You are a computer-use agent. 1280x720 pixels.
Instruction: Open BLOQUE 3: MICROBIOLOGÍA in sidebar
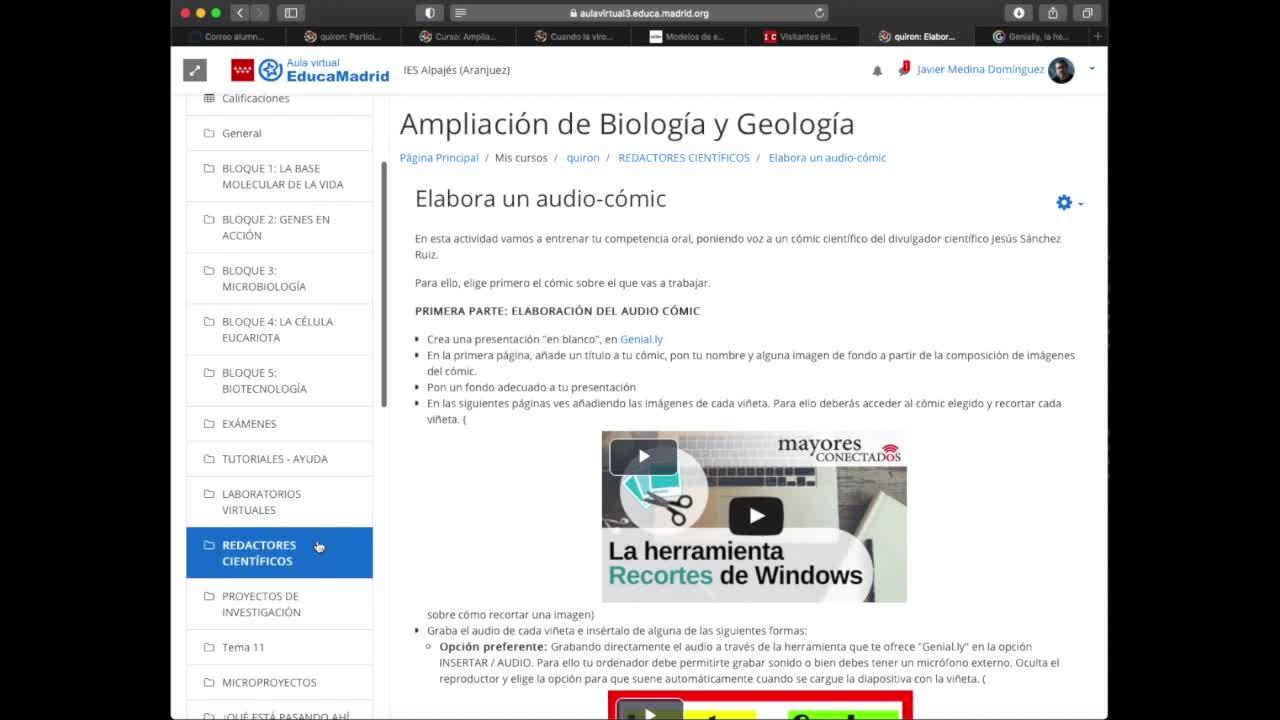click(264, 278)
